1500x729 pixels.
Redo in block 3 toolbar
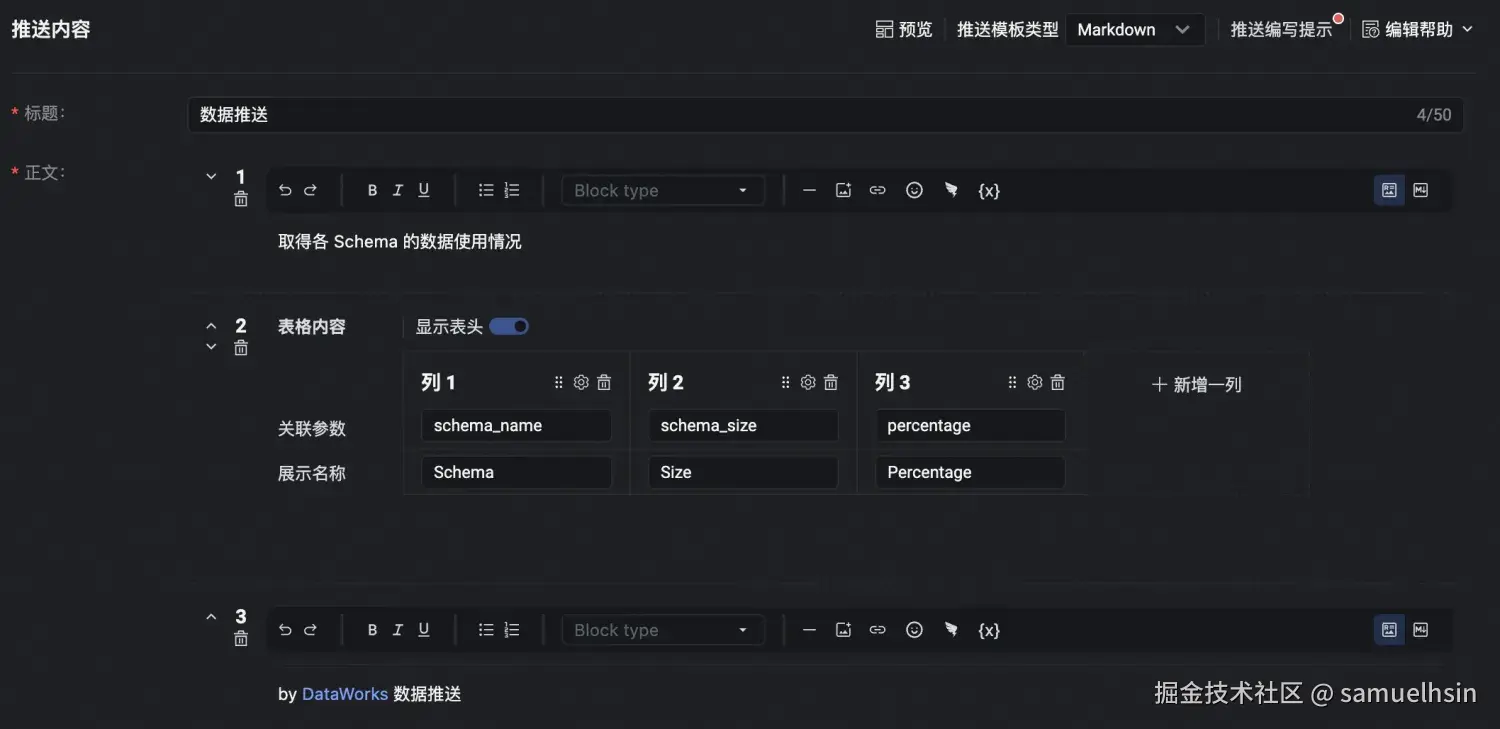tap(310, 630)
